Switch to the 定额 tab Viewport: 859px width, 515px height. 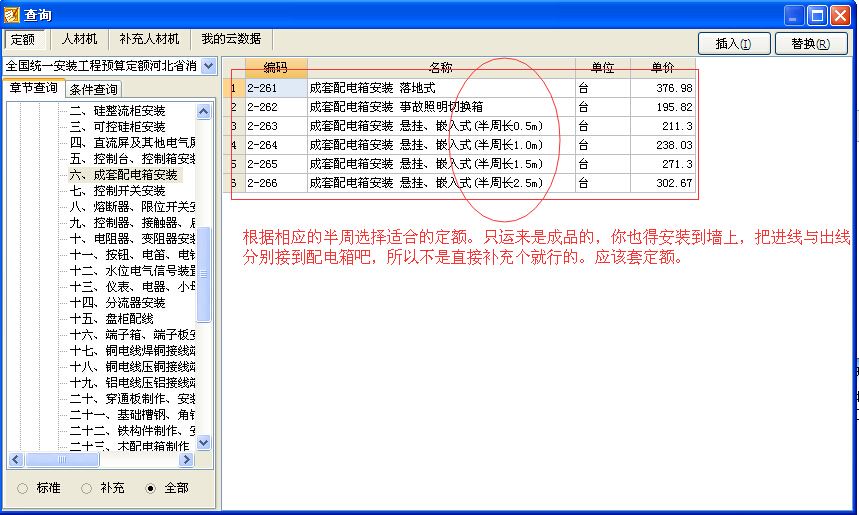(23, 39)
